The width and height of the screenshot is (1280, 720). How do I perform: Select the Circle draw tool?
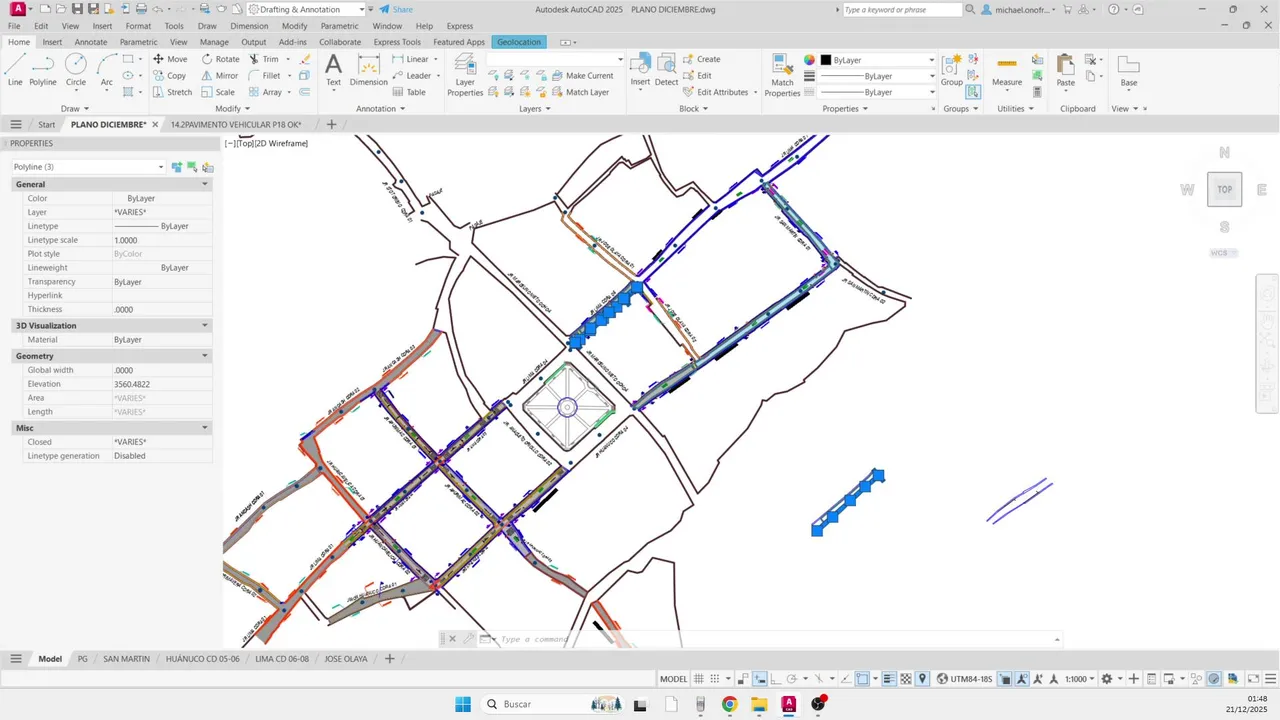[76, 70]
